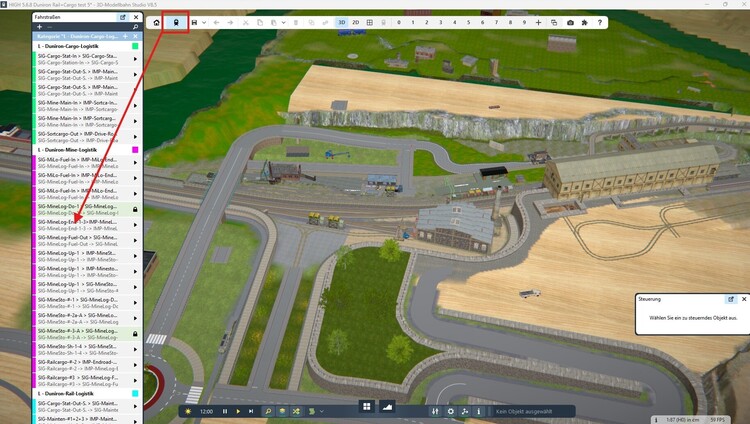Pause the simulation time
This screenshot has height=424, width=750.
tap(225, 410)
